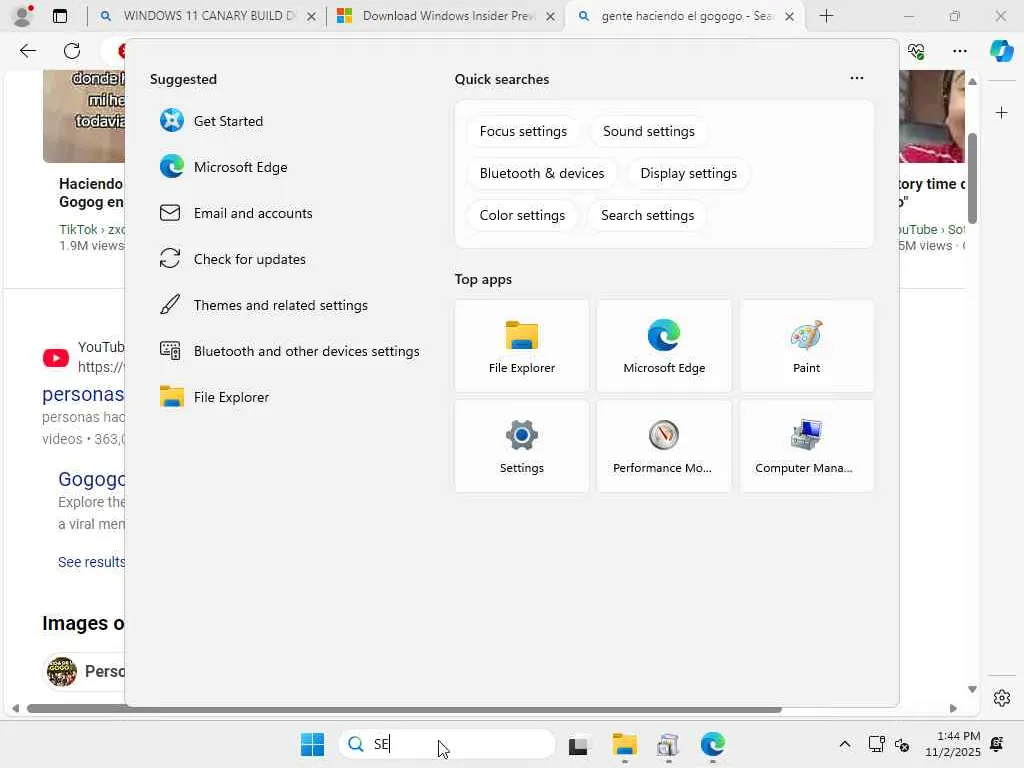The width and height of the screenshot is (1024, 768).
Task: Launch Performance Monitor from Top apps
Action: tap(664, 446)
